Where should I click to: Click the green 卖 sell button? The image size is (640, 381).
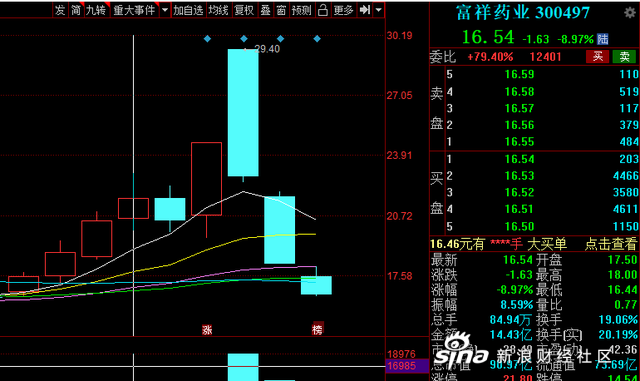[624, 57]
